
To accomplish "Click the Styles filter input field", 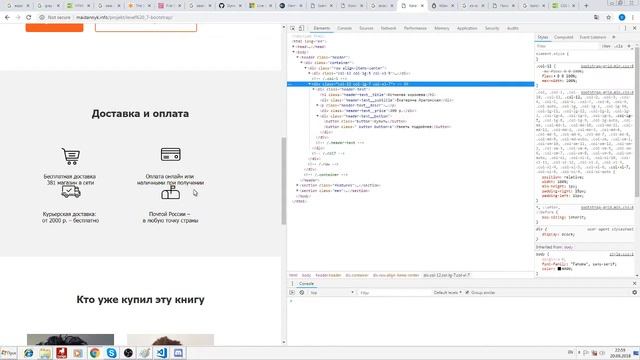I will [567, 46].
